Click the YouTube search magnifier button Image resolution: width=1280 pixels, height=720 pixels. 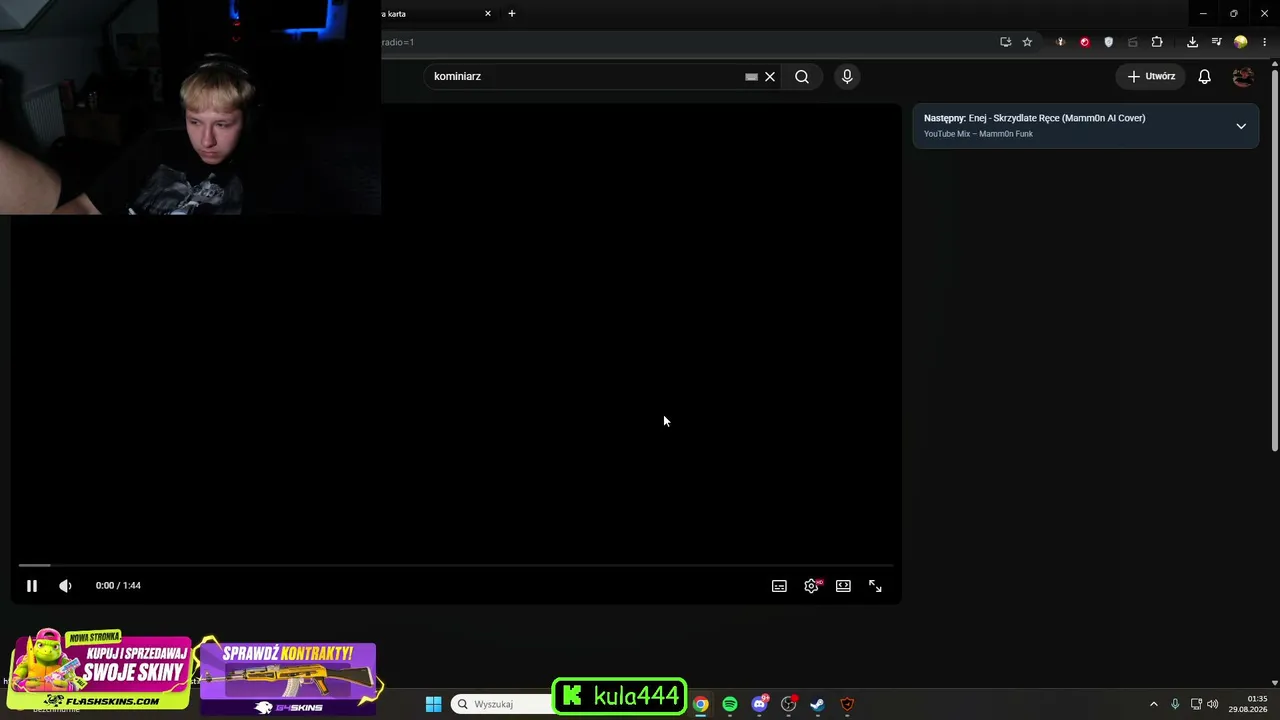tap(802, 77)
